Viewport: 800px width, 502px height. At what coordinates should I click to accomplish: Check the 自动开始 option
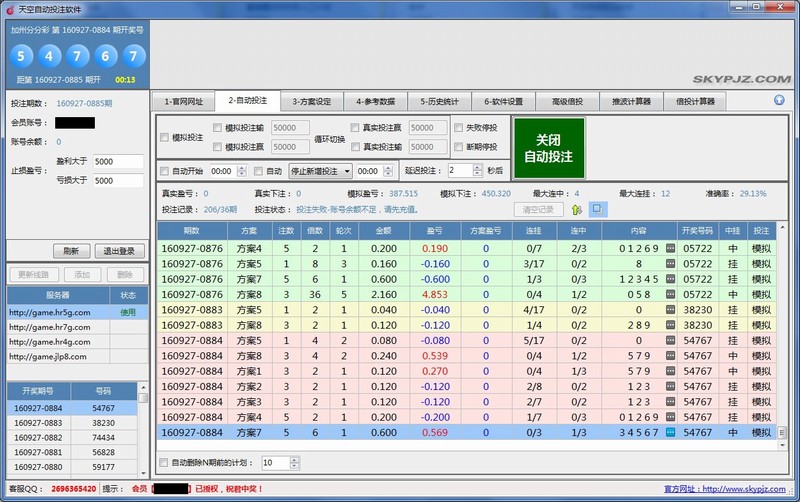pos(165,171)
